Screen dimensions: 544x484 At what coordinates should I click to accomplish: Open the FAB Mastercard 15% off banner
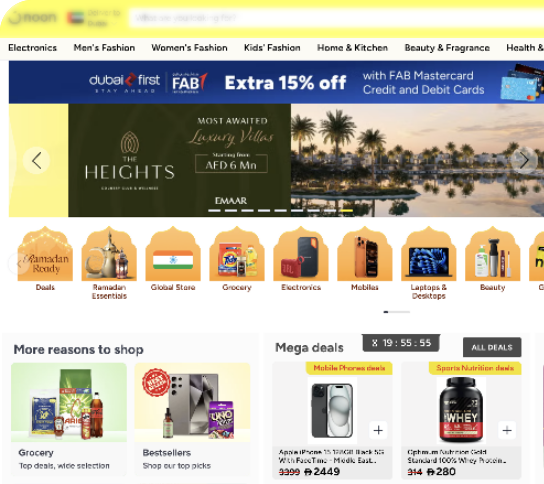click(x=277, y=82)
